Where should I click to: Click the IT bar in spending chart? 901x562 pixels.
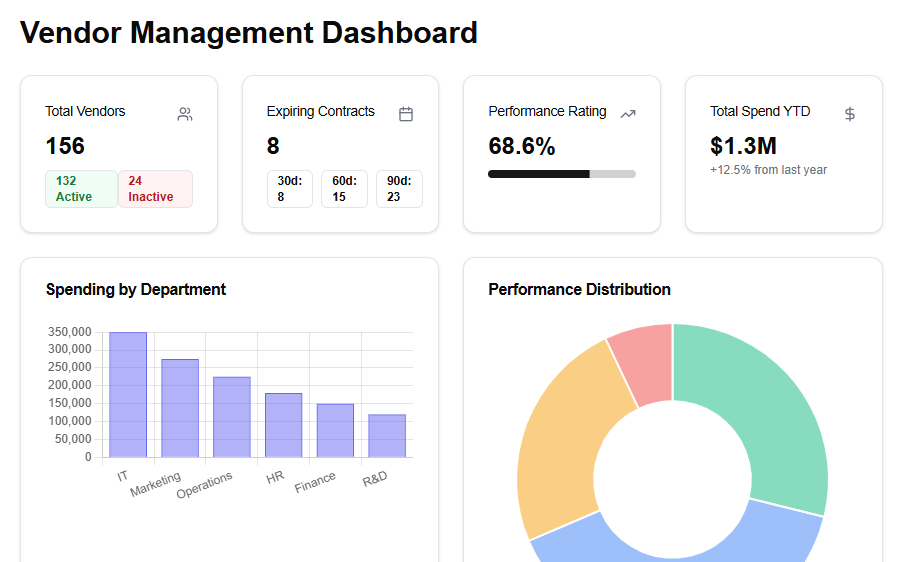(128, 395)
